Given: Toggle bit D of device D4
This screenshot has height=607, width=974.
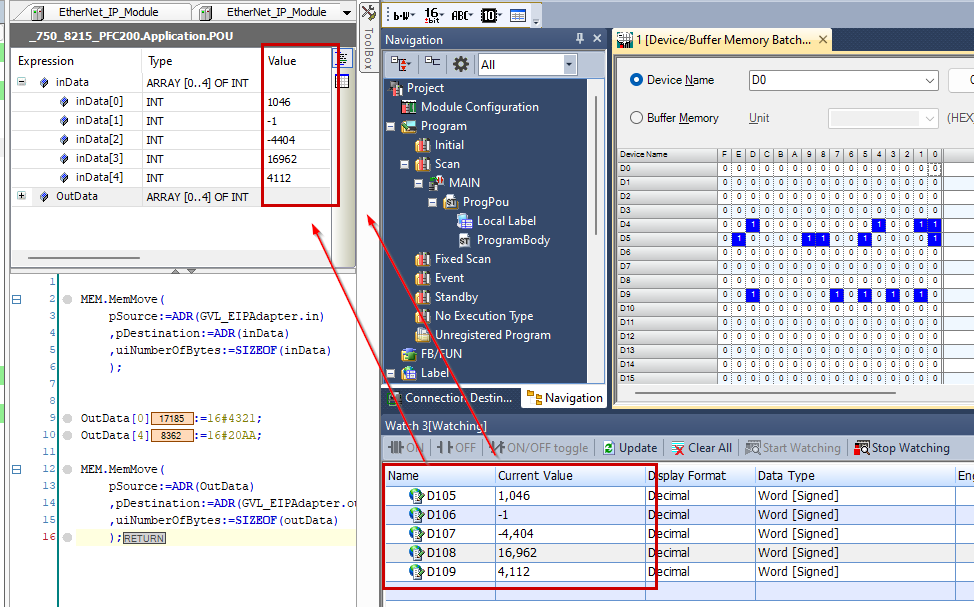Looking at the screenshot, I should [752, 224].
